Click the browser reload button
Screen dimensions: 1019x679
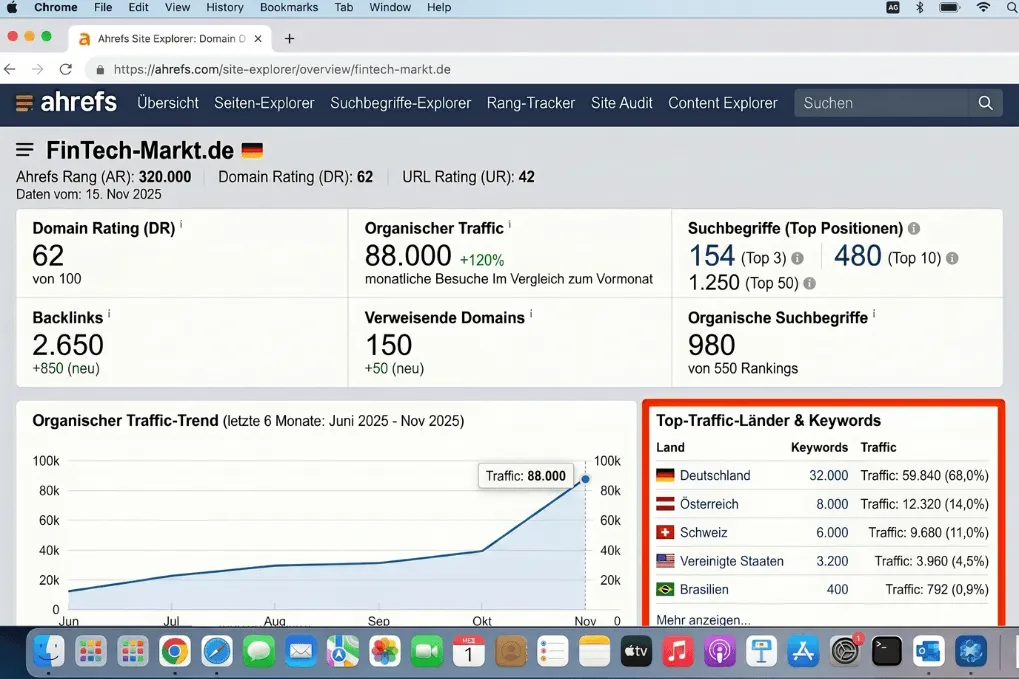tap(66, 69)
